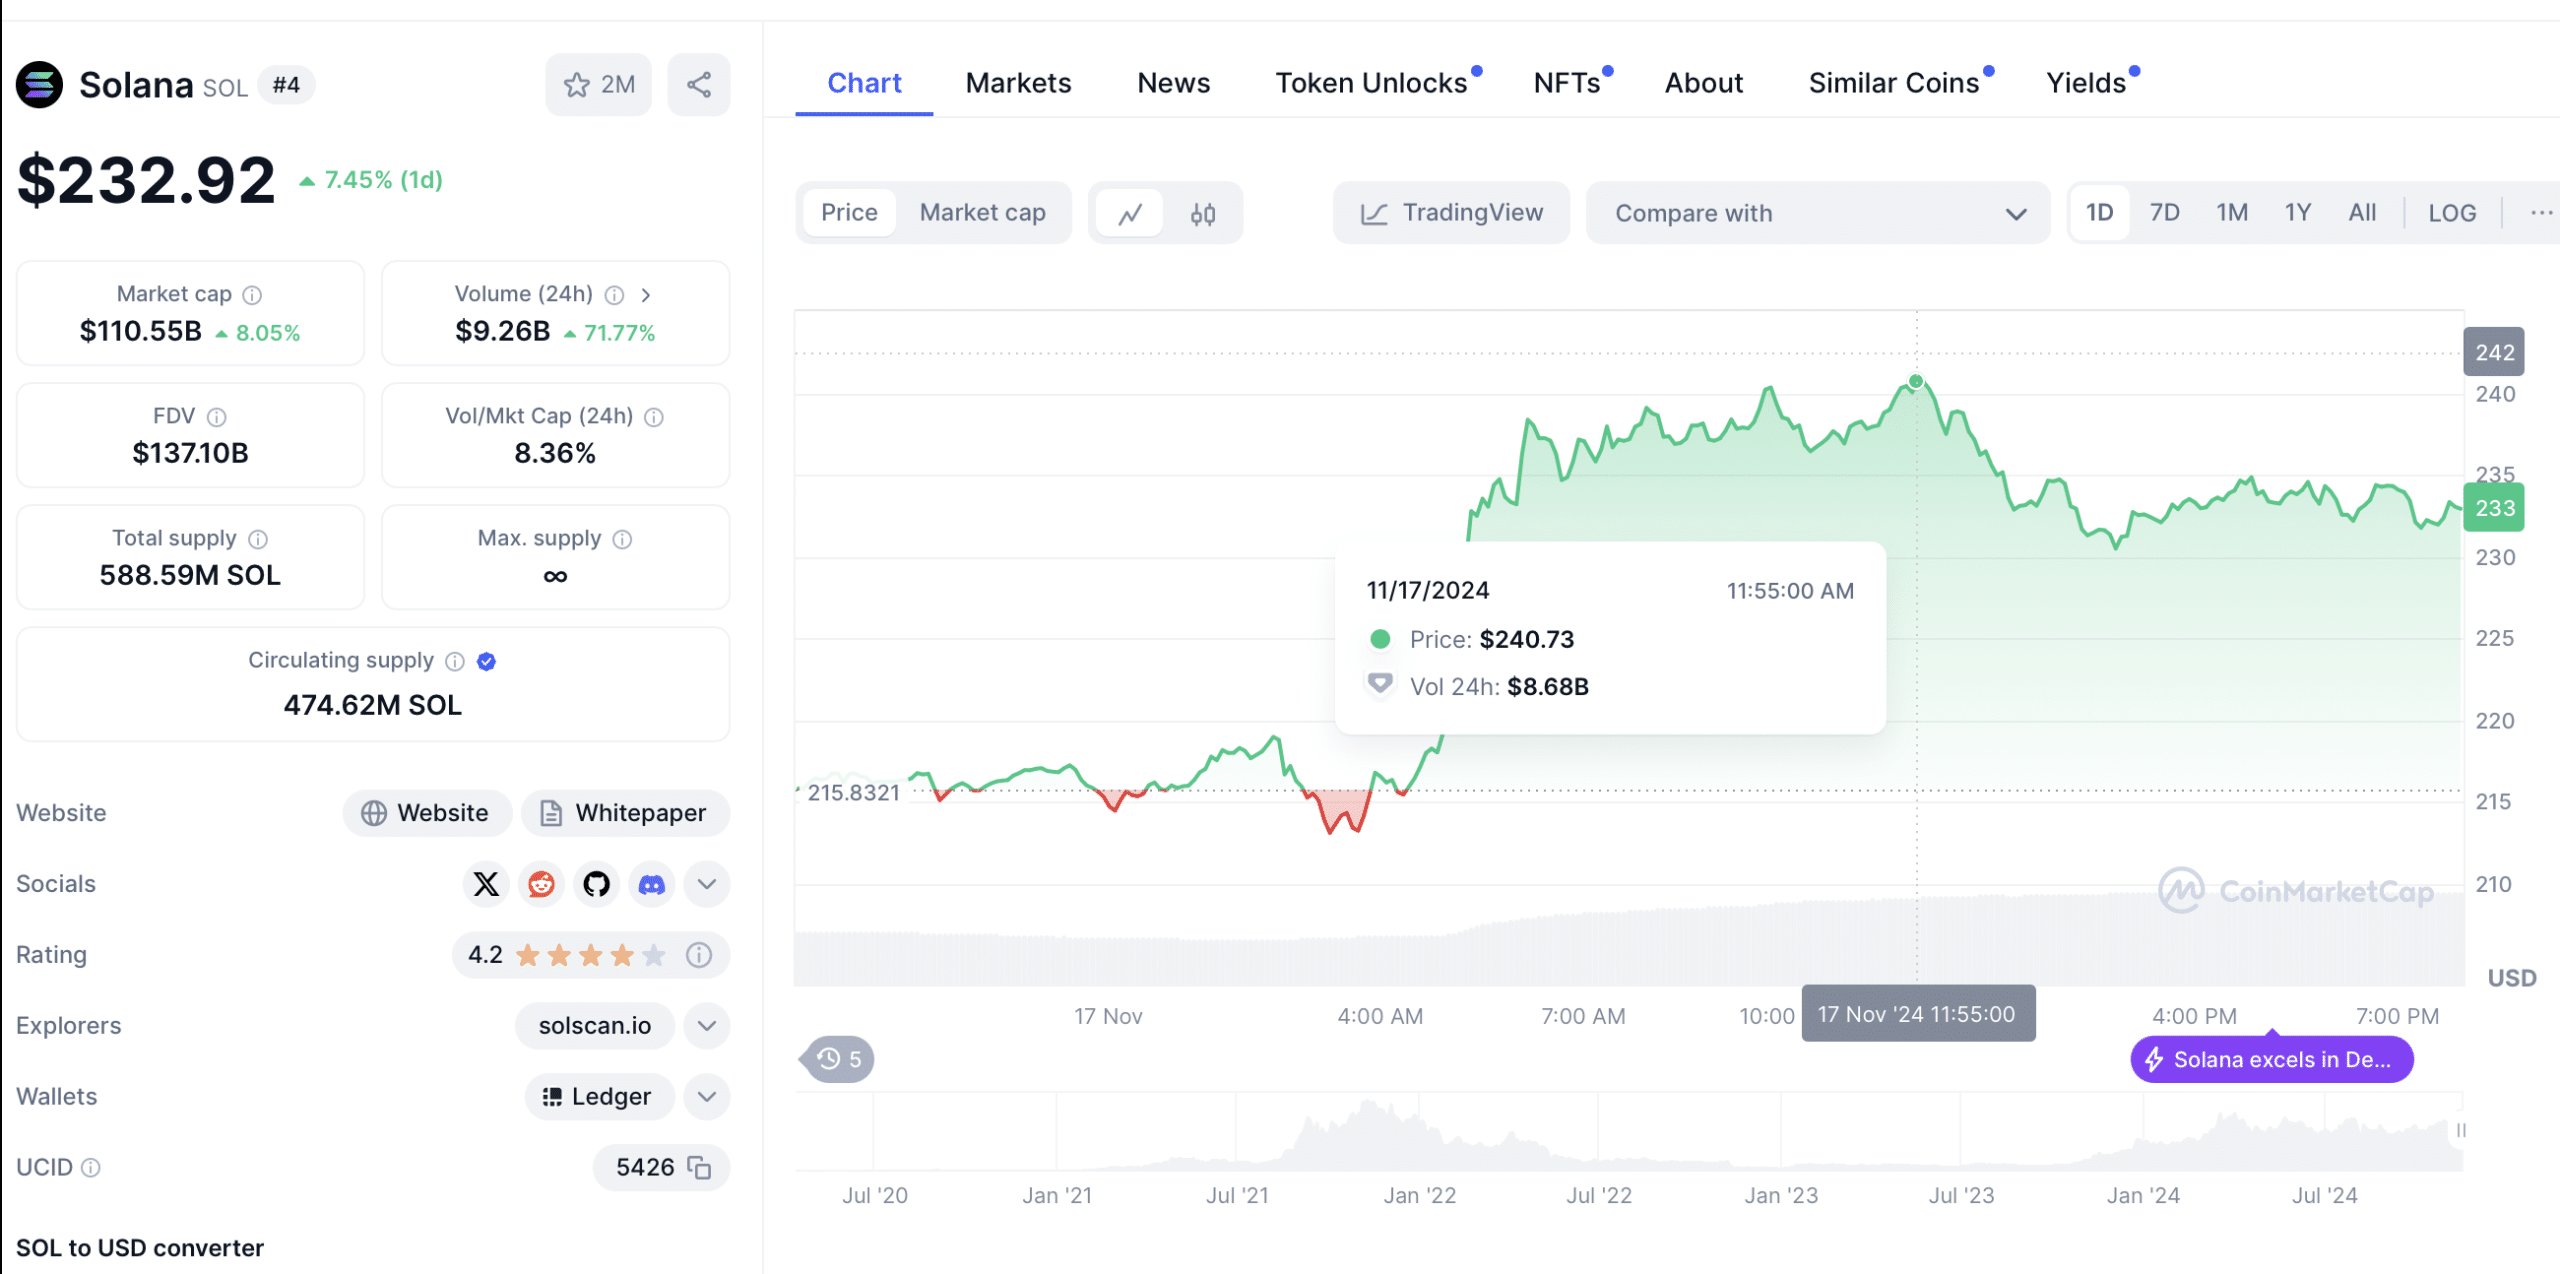This screenshot has width=2560, height=1274.
Task: Click the range selector pause handle
Action: coord(2461,1131)
